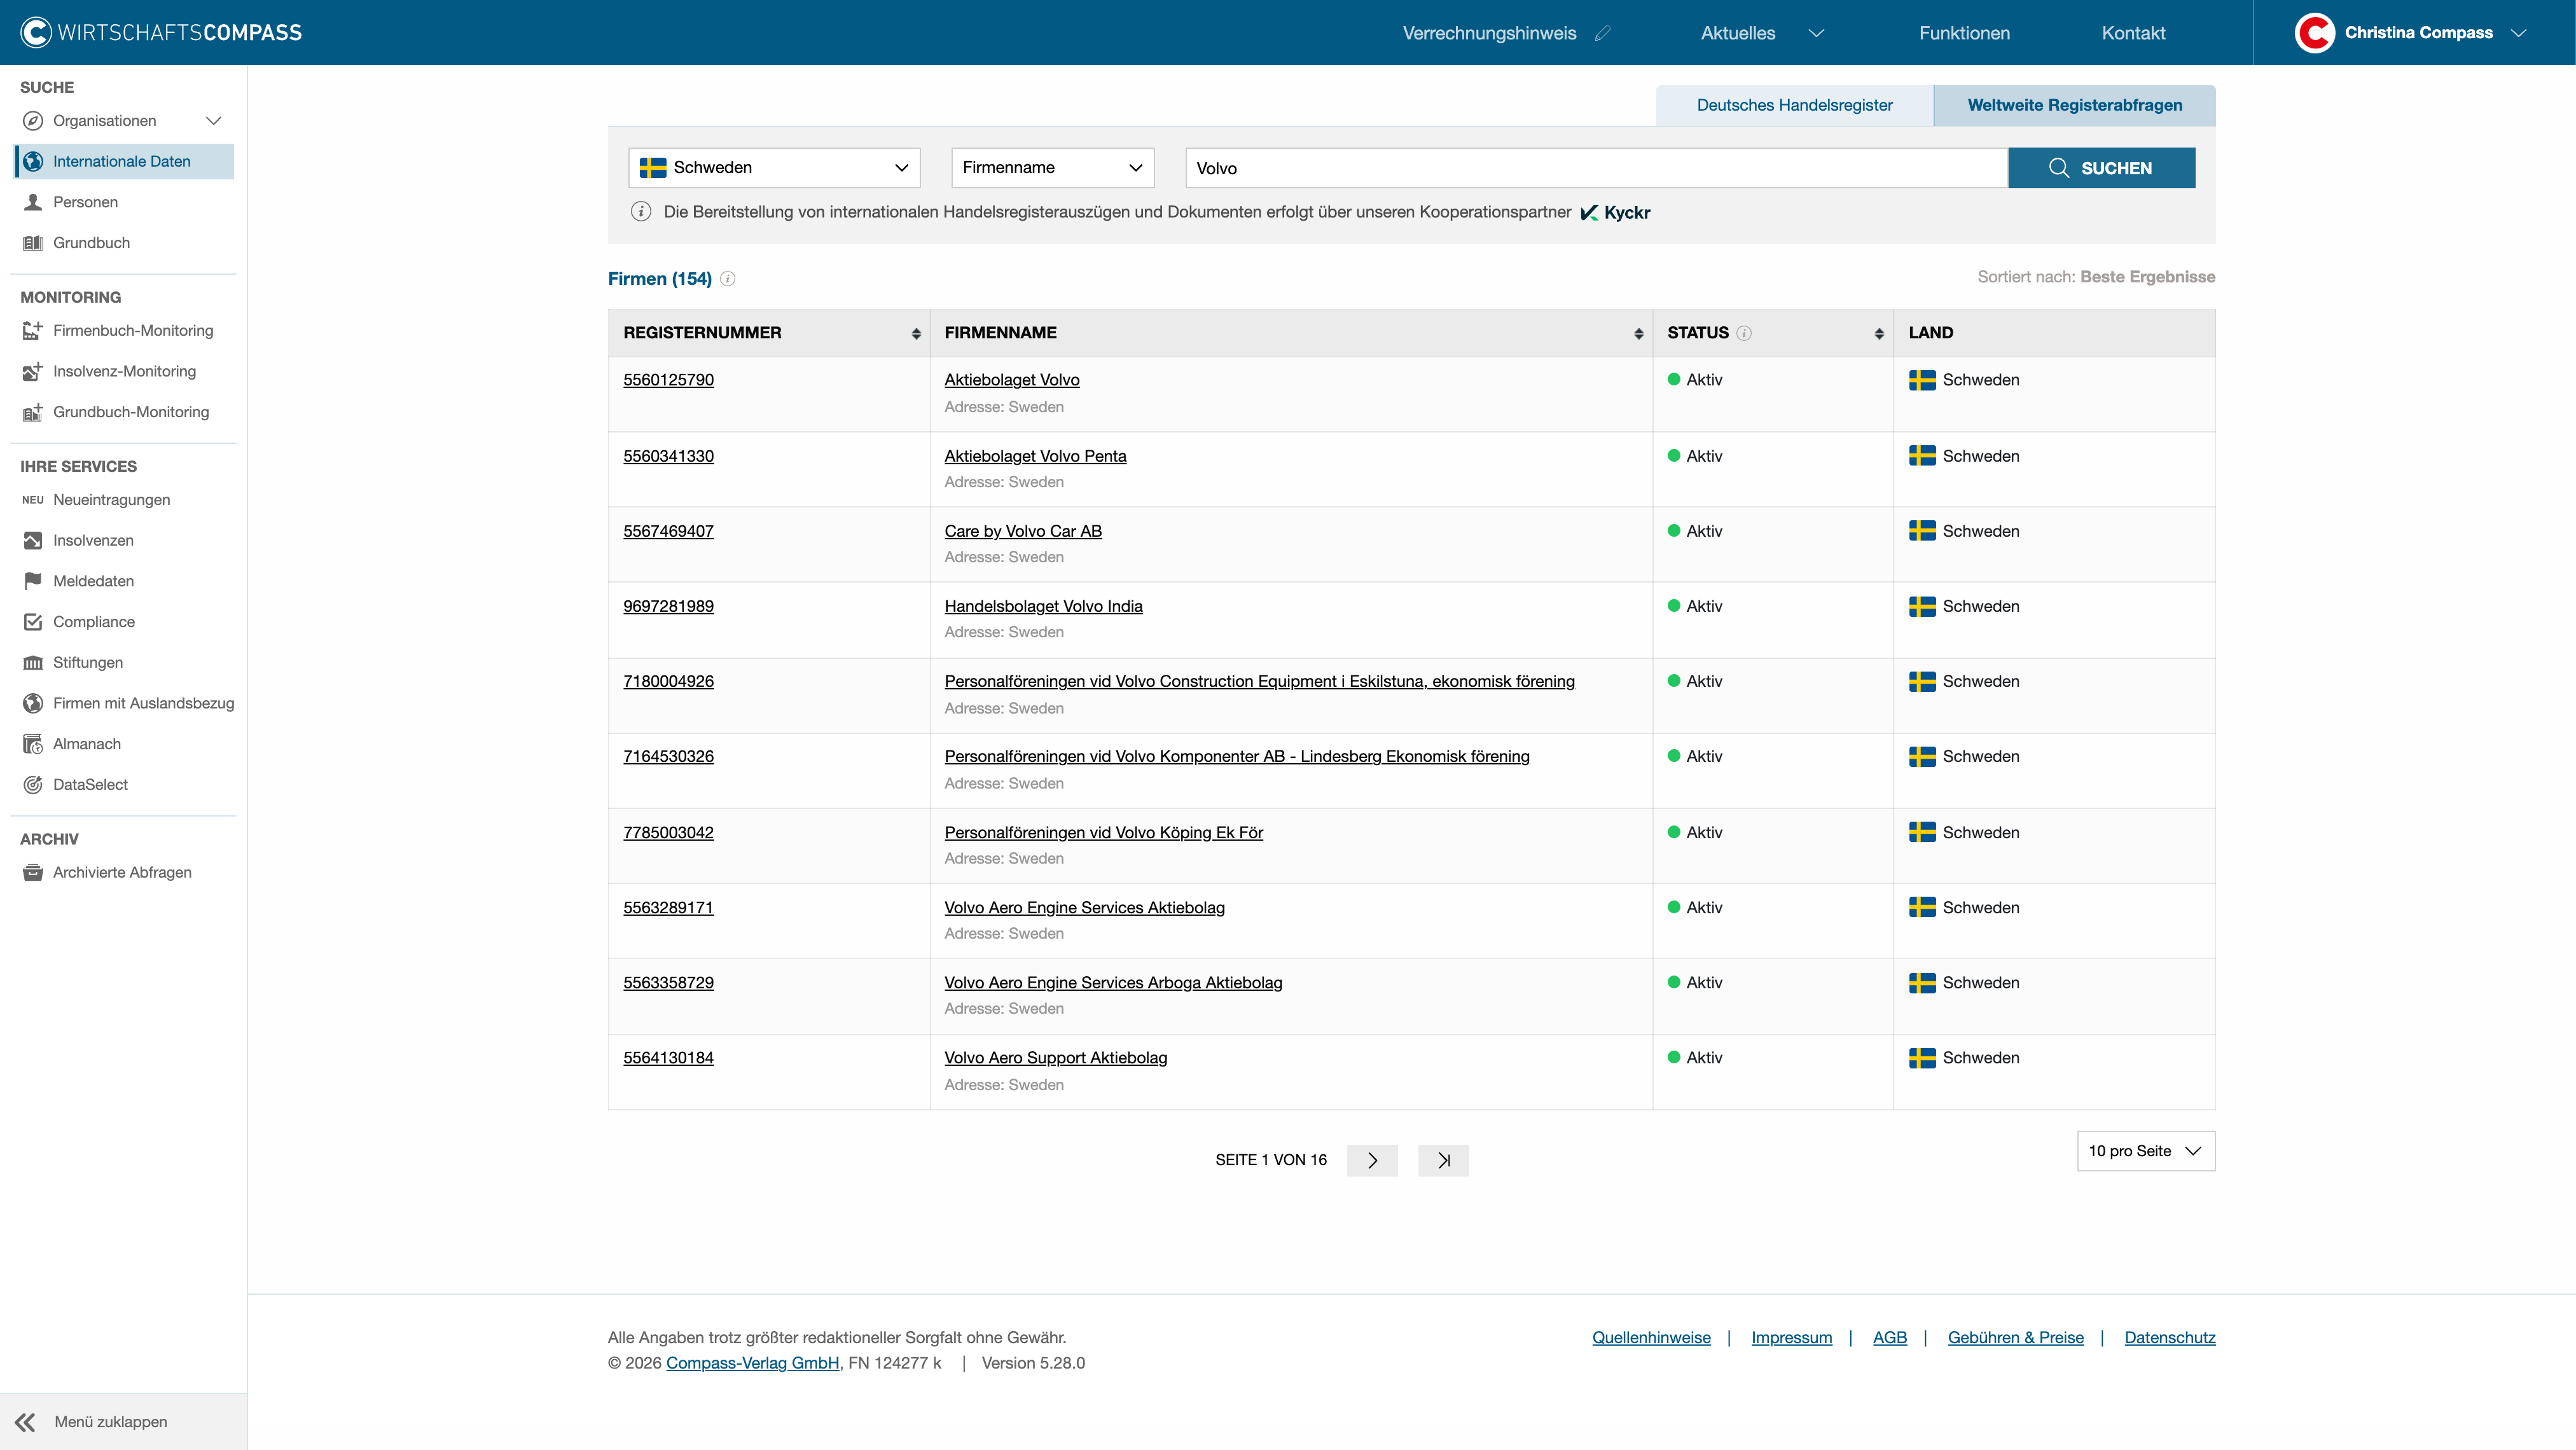Screen dimensions: 2576x1450
Task: Click the Status column info icon
Action: click(x=1744, y=333)
